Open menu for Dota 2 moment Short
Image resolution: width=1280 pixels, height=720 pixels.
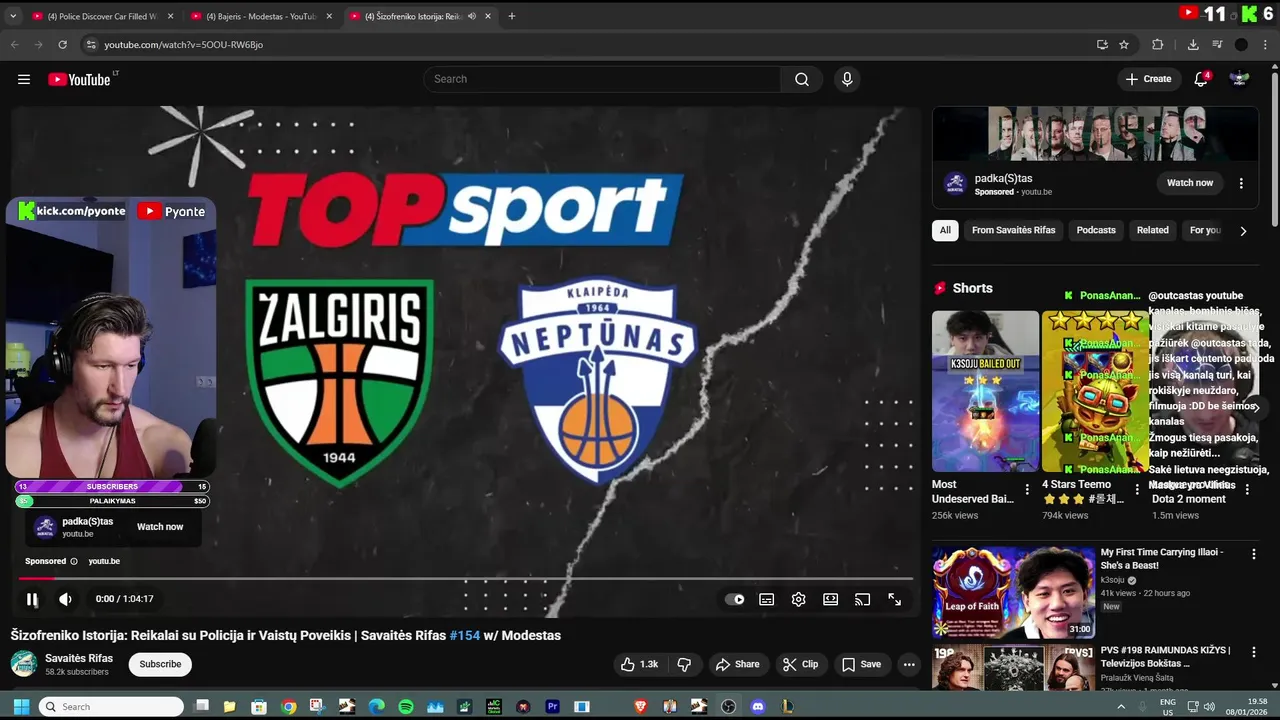[x=1246, y=489]
